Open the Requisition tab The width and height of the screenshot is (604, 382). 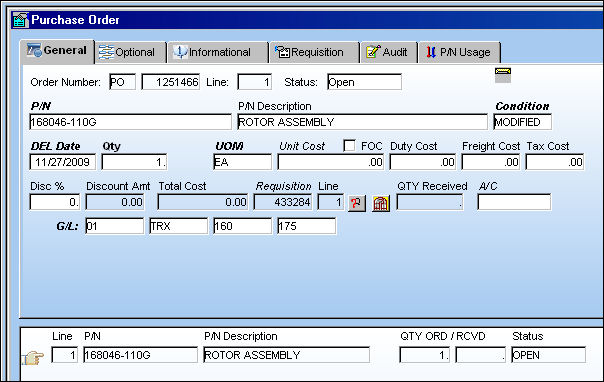click(x=314, y=52)
